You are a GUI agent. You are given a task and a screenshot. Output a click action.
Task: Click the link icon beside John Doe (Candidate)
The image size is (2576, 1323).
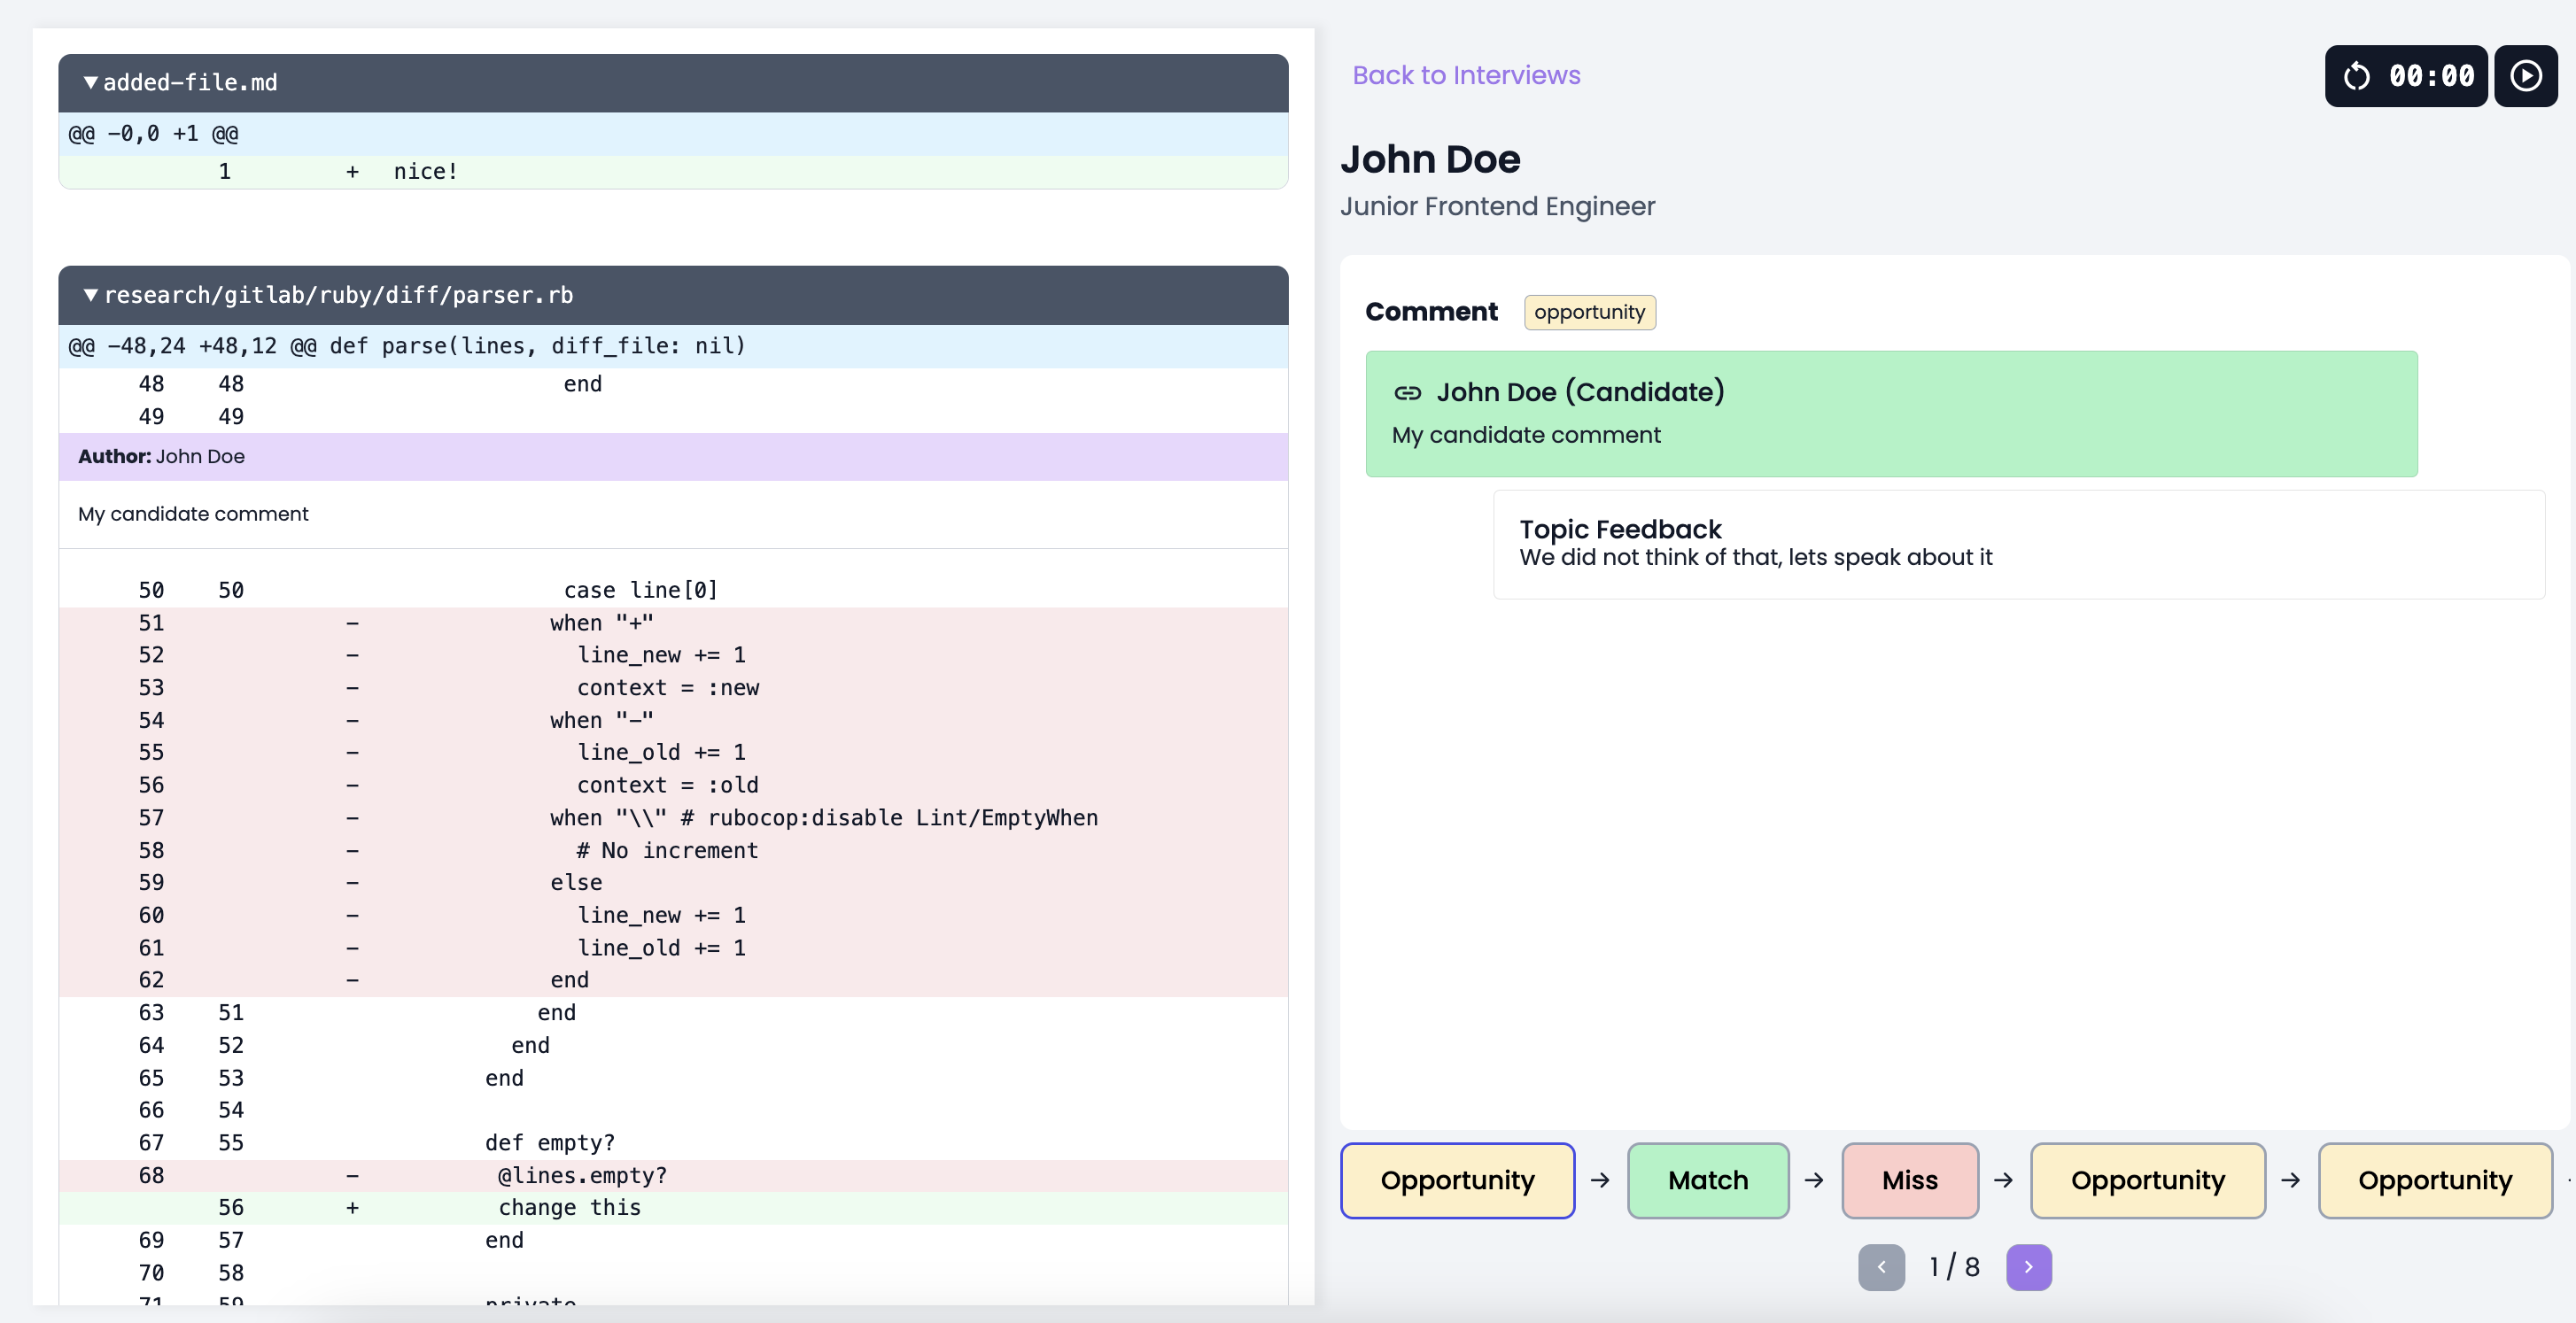(x=1407, y=393)
